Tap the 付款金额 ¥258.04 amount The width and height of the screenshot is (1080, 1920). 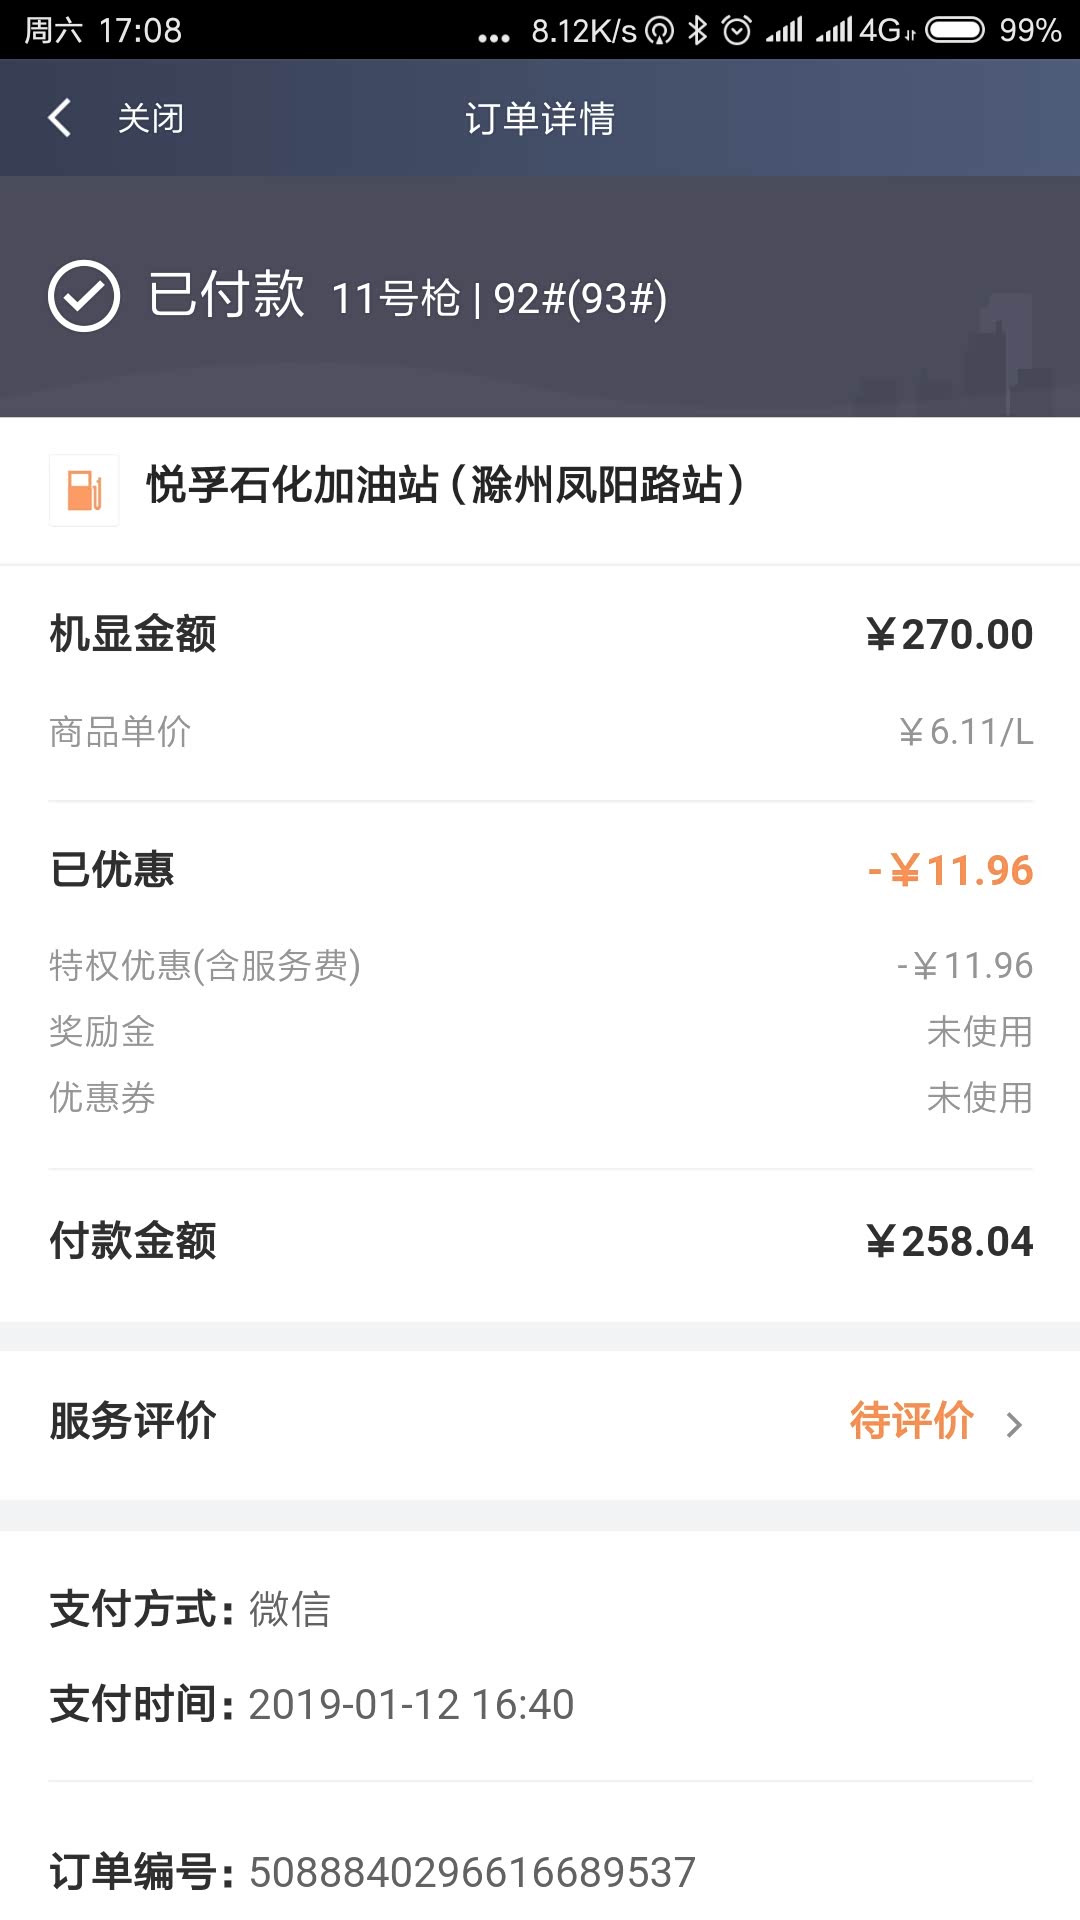click(x=949, y=1242)
